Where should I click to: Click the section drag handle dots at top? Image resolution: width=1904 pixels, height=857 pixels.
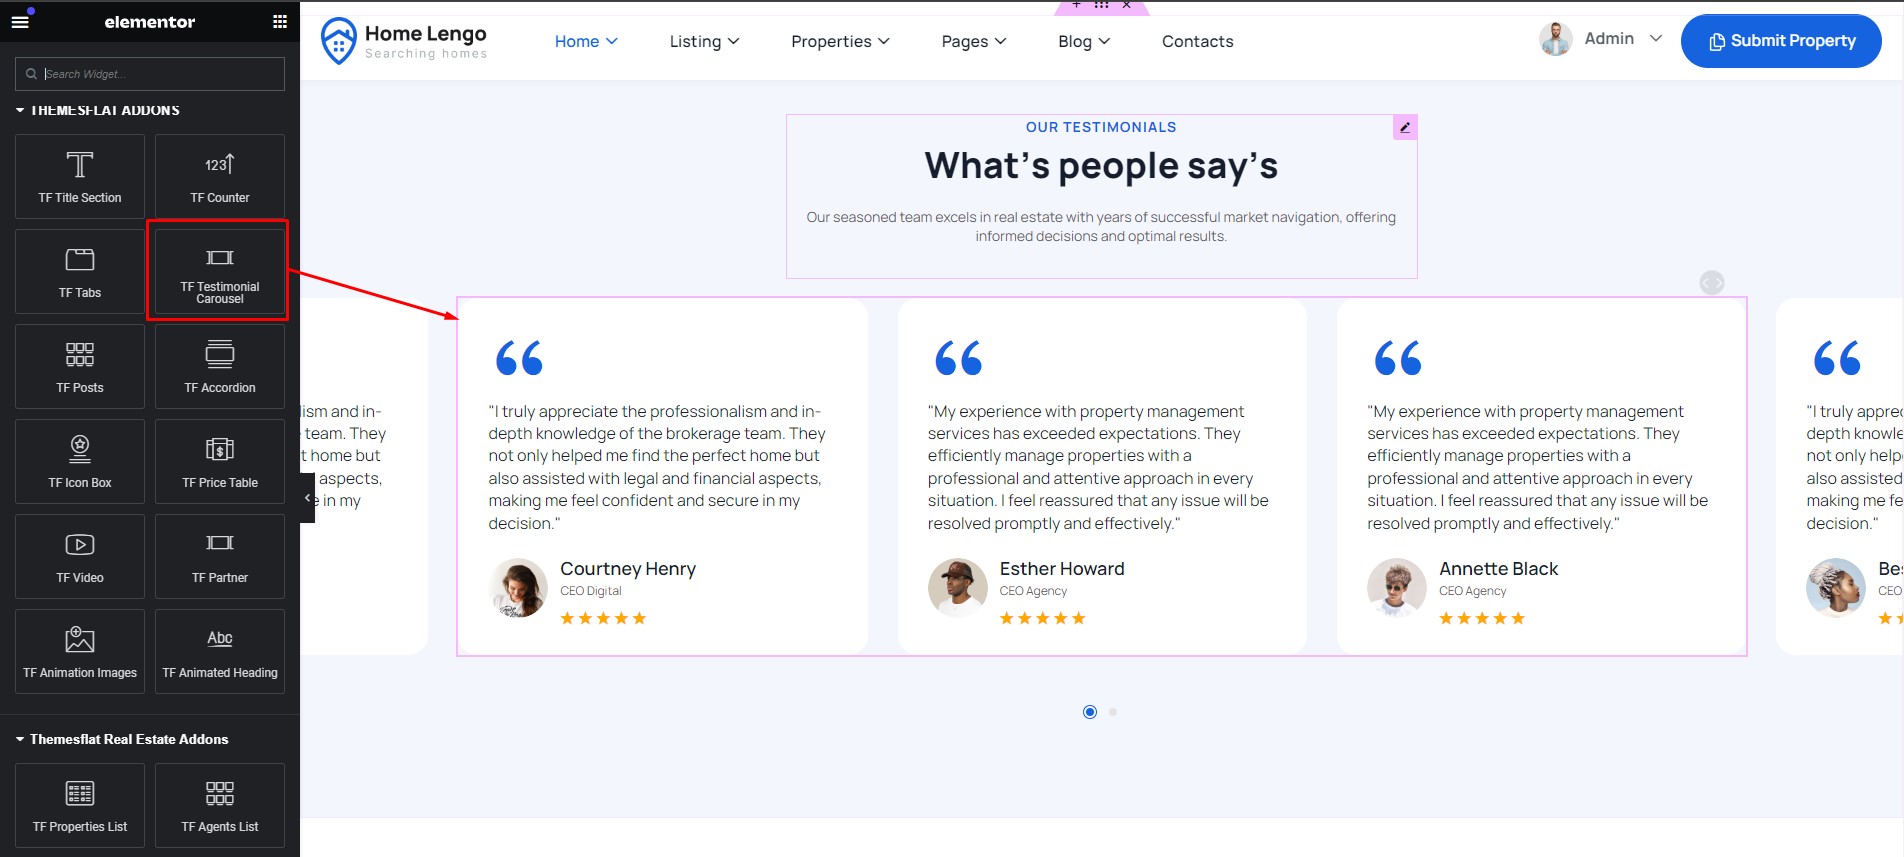[x=1101, y=5]
